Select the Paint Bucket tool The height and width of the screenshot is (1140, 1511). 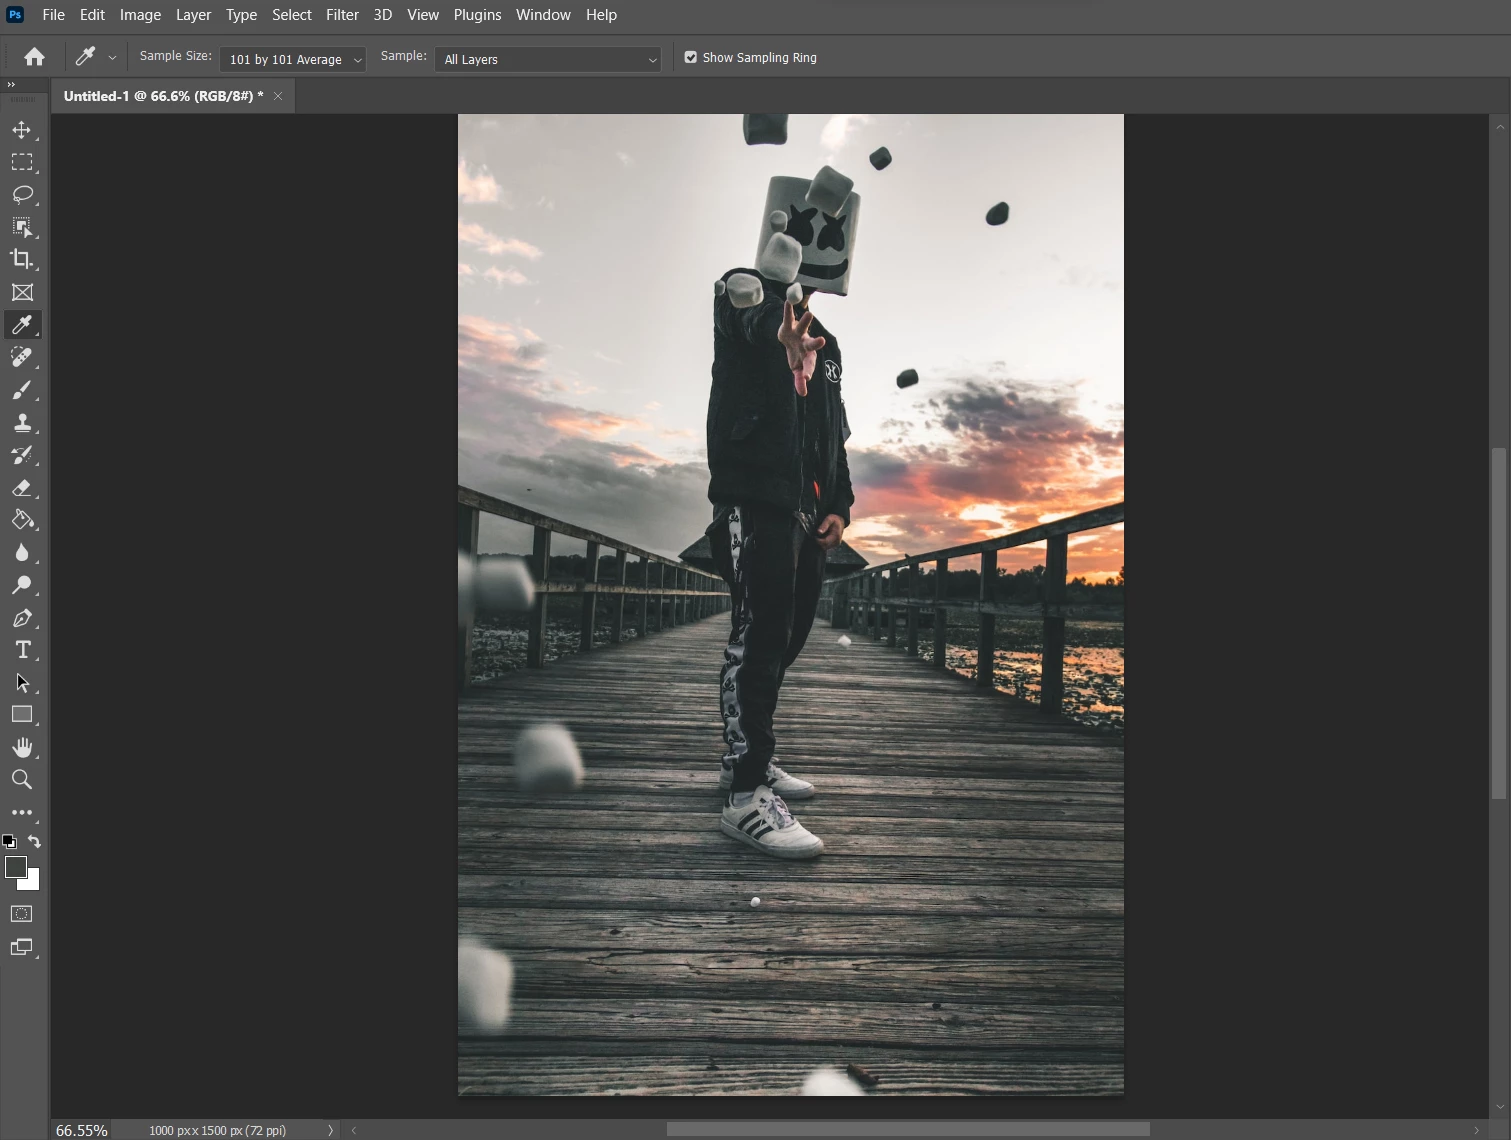[x=22, y=520]
